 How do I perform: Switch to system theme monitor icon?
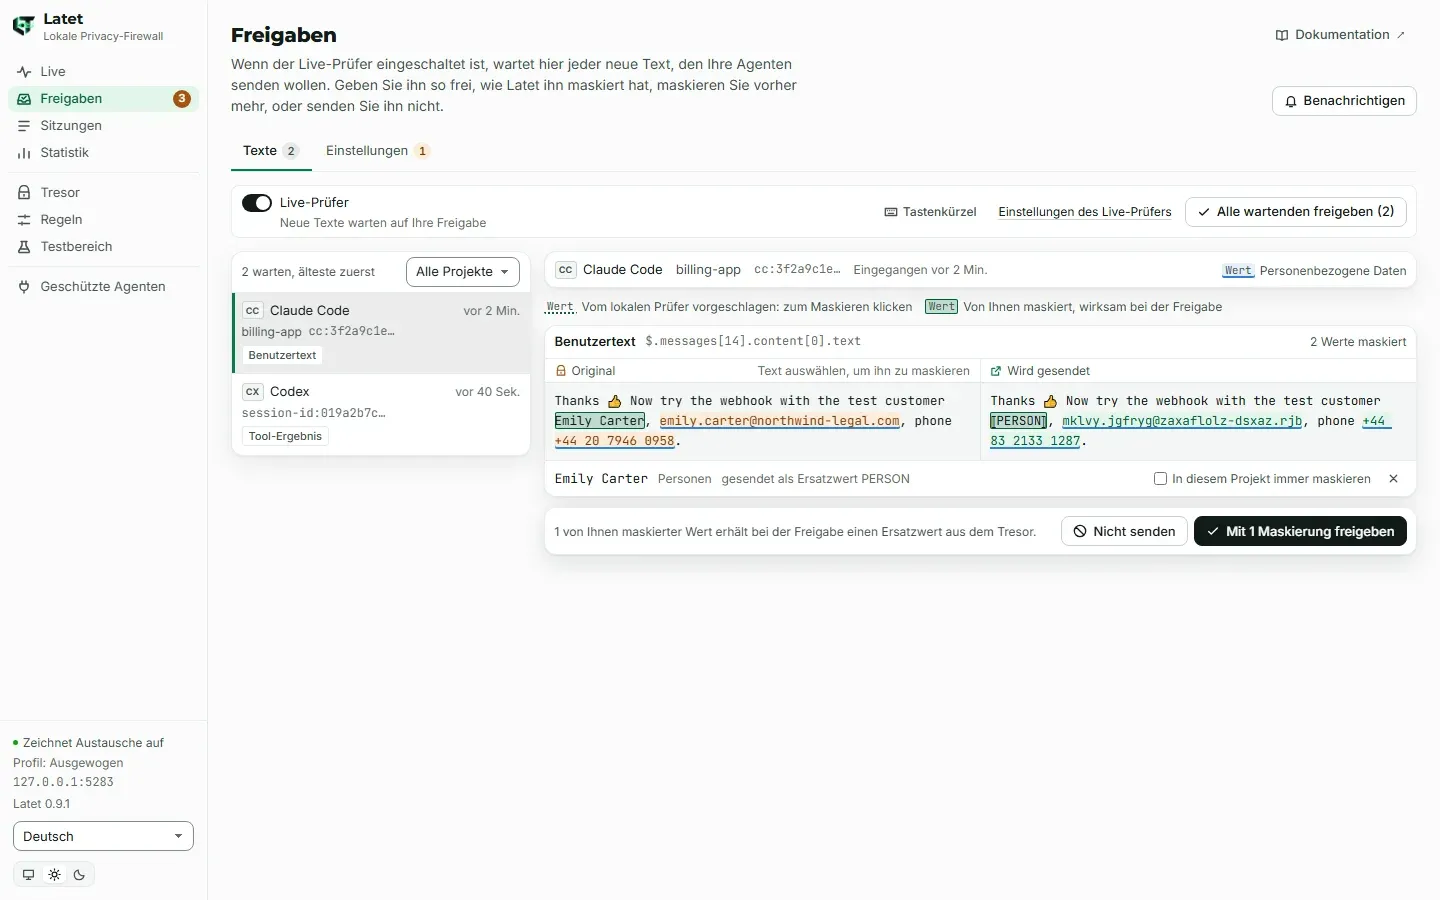tap(28, 875)
